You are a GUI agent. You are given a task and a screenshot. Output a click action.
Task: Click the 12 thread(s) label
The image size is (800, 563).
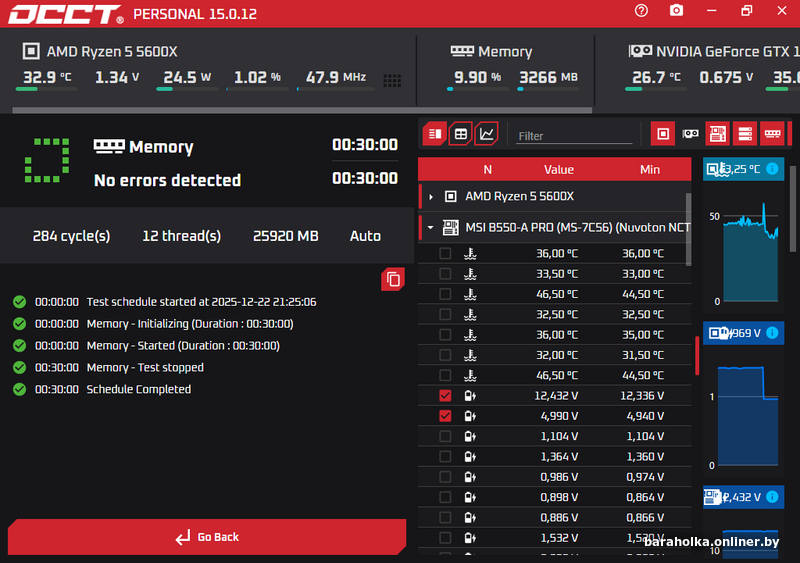(182, 236)
